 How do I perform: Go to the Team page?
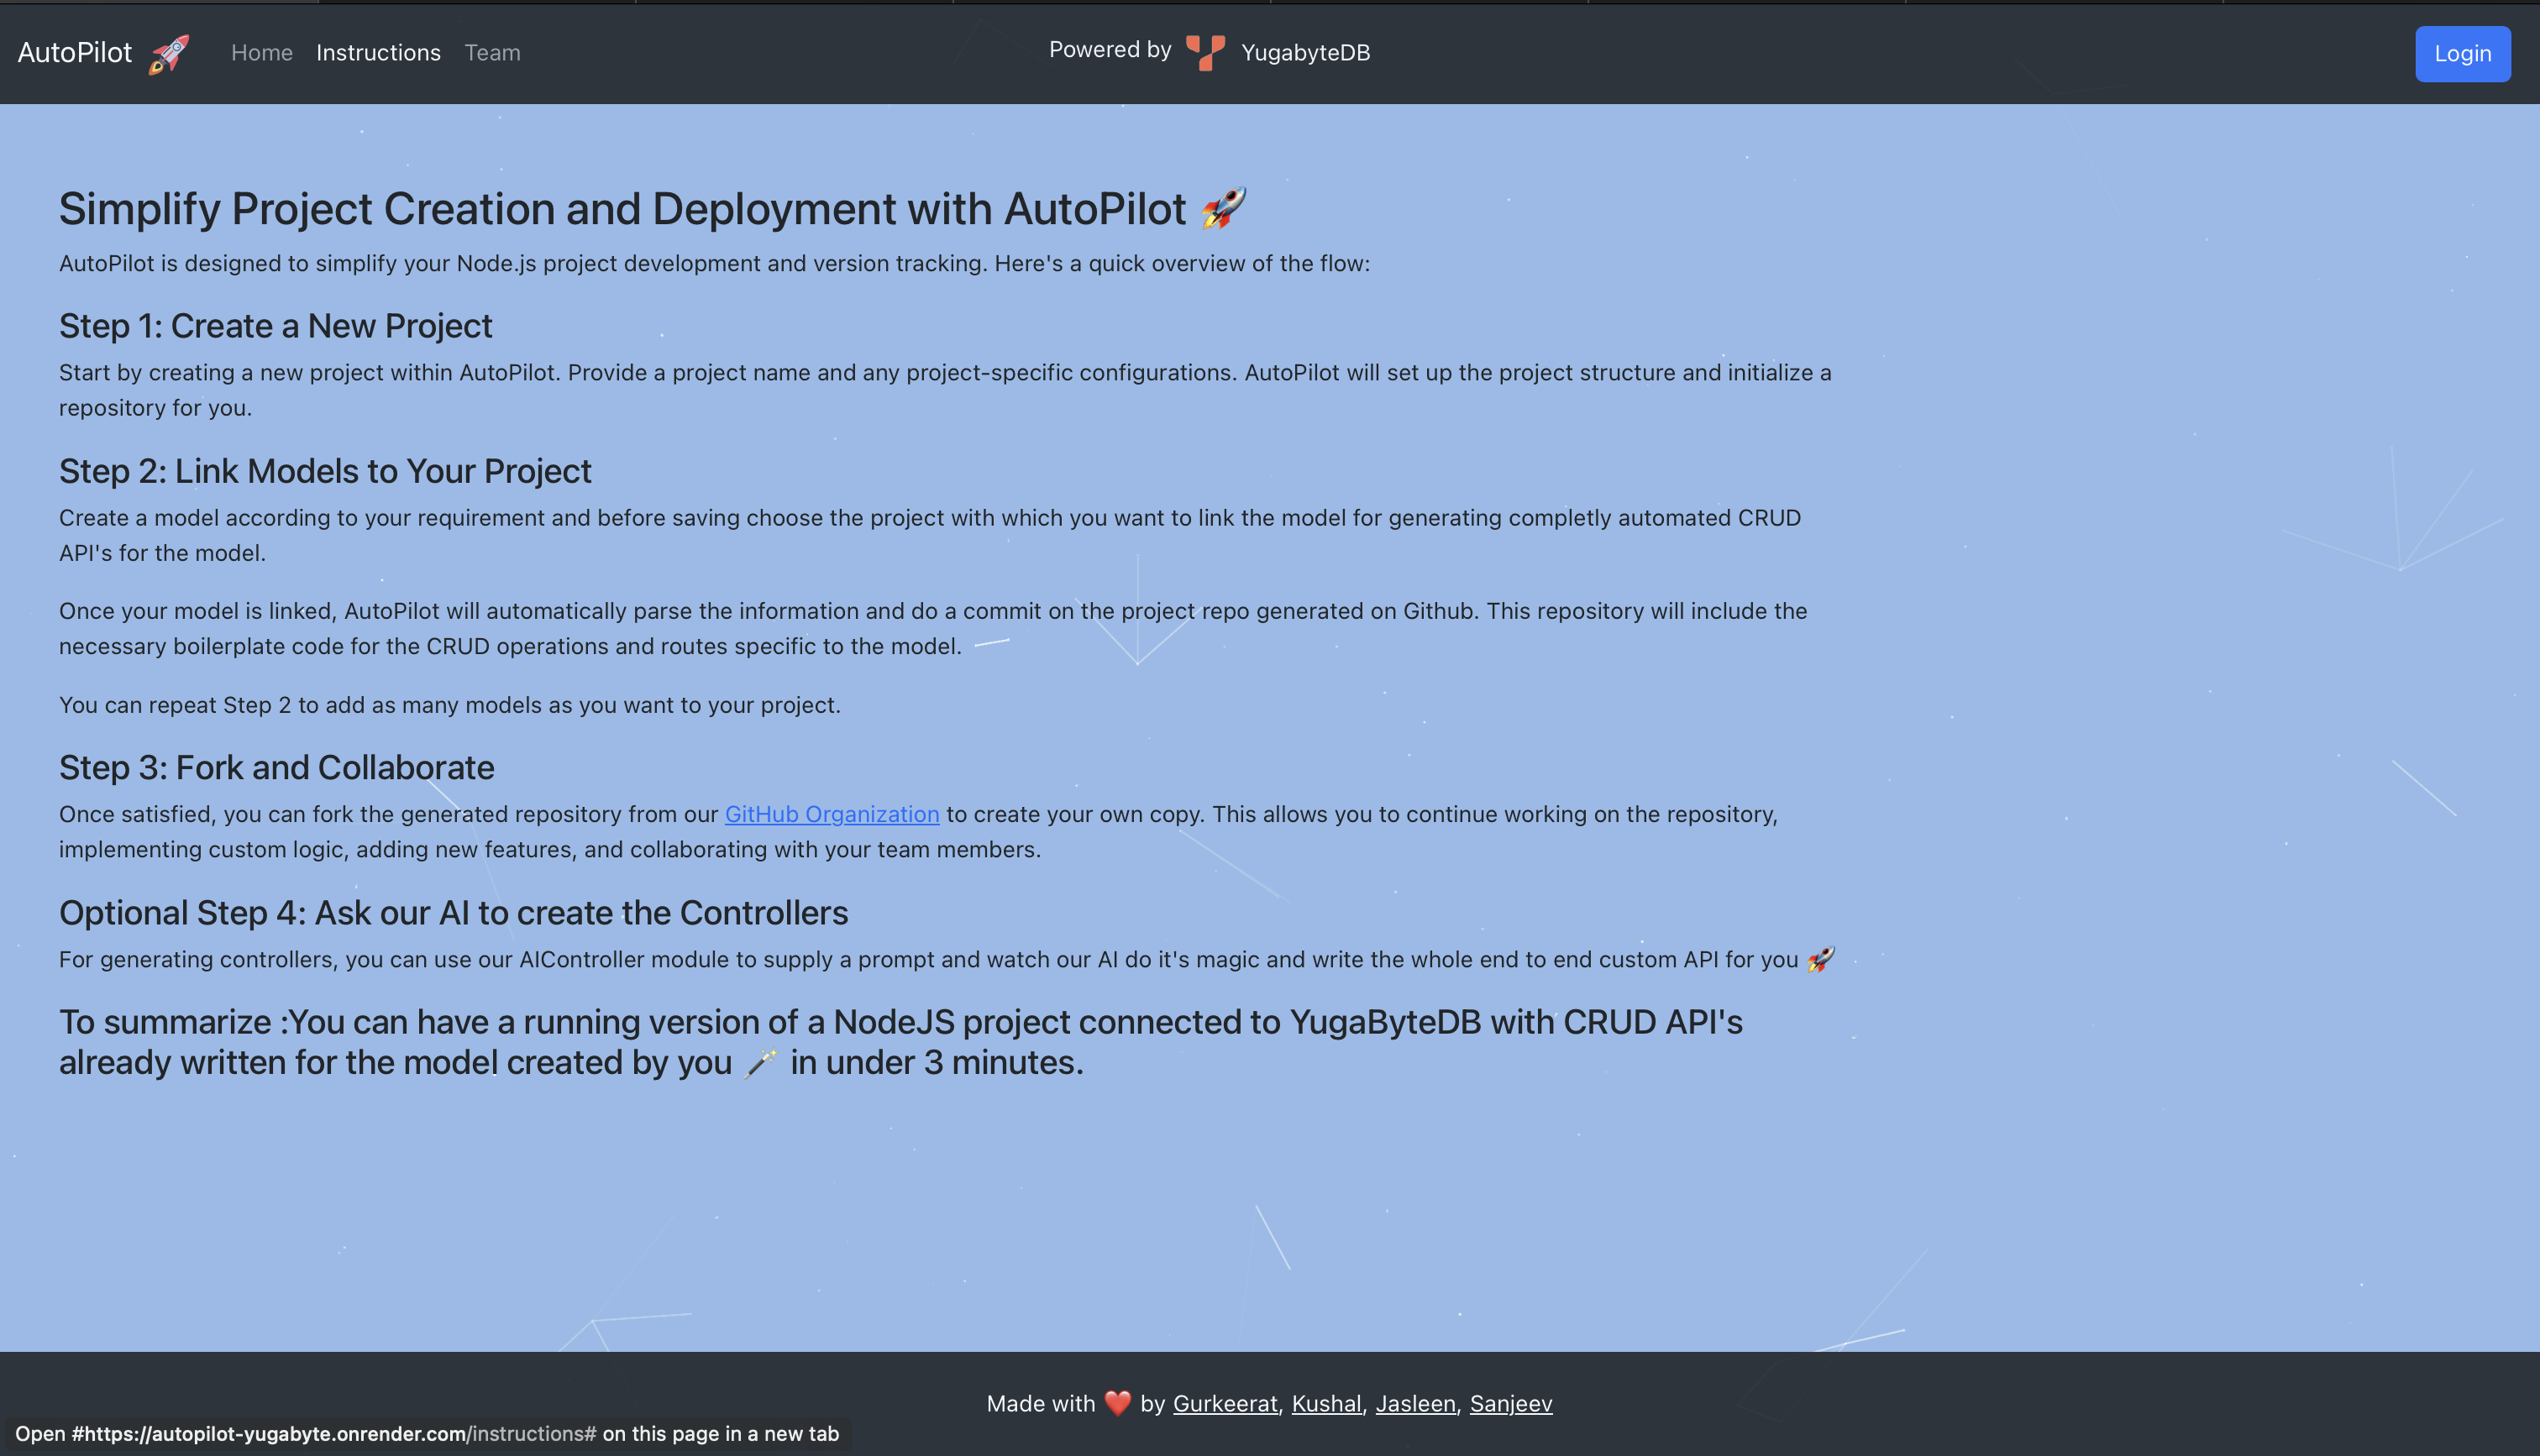(492, 53)
